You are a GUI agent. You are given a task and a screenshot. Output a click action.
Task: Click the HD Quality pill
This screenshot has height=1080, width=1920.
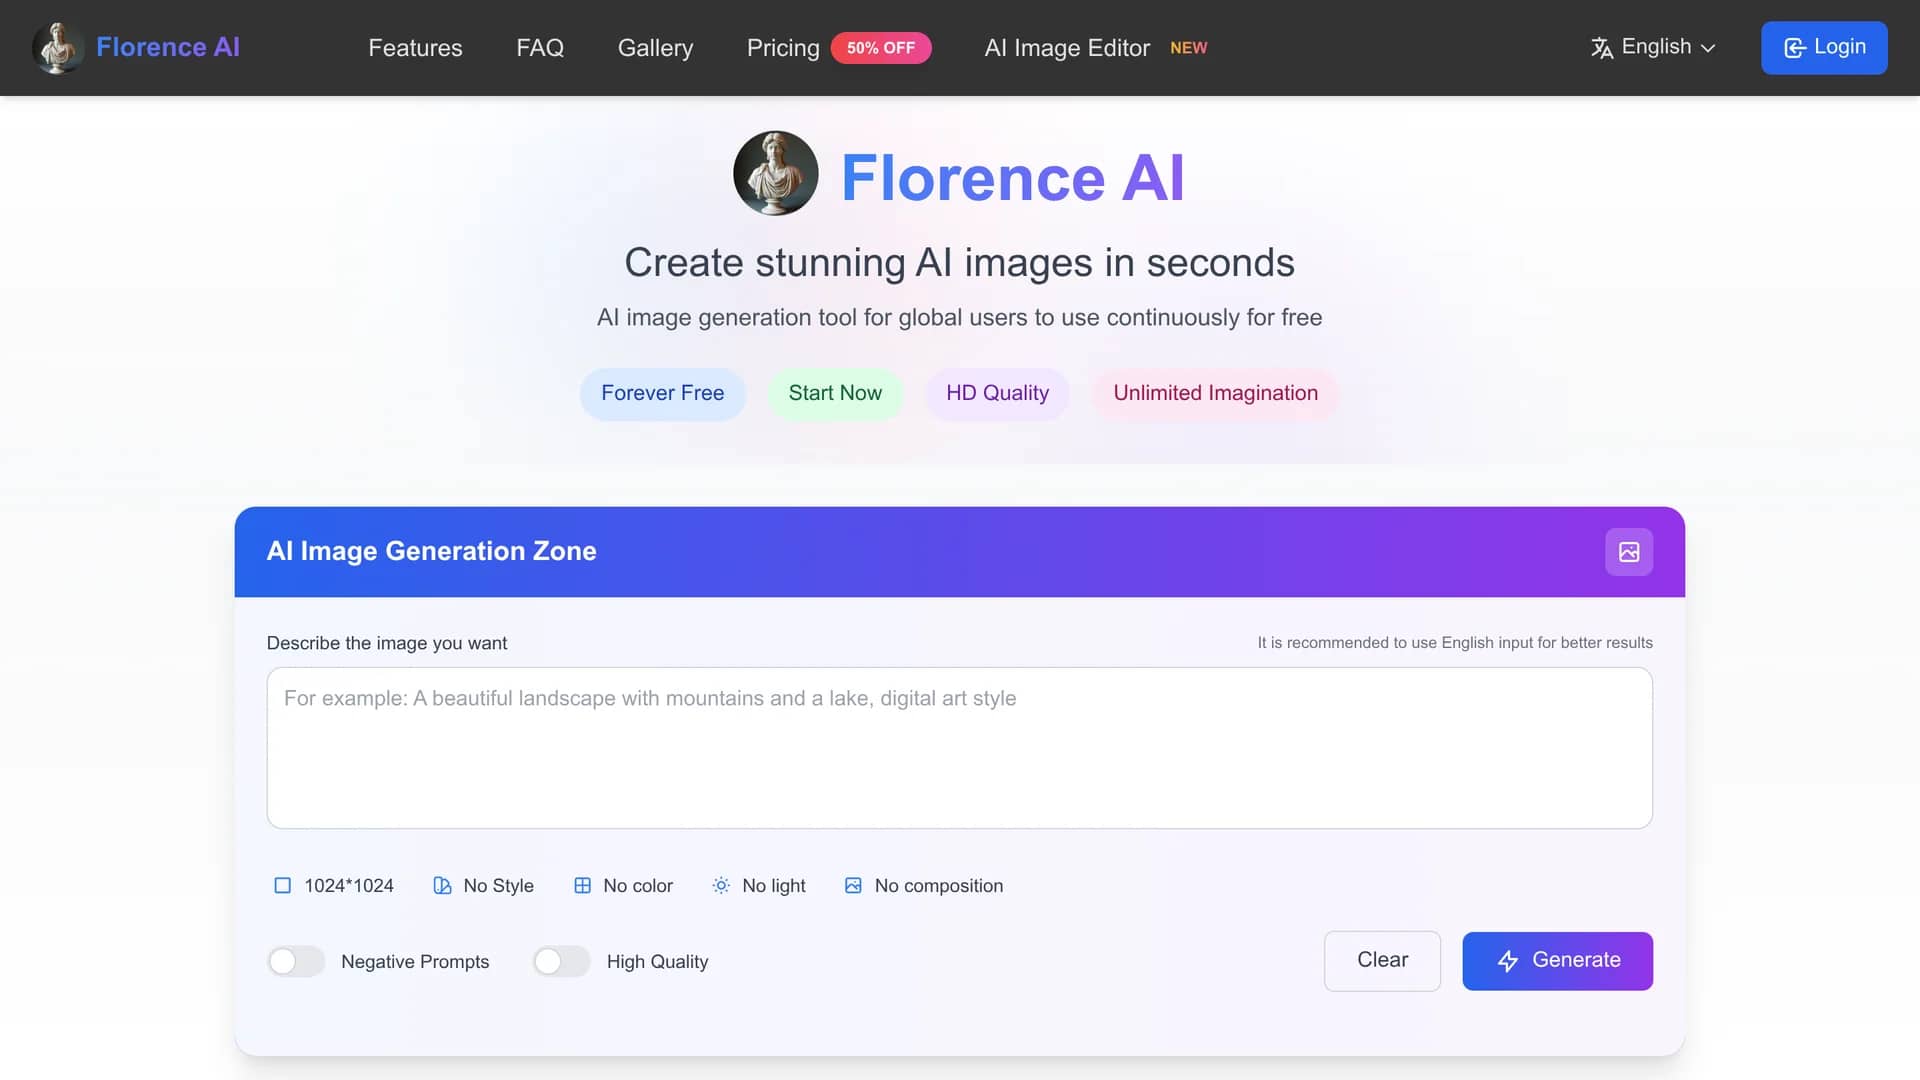coord(997,394)
